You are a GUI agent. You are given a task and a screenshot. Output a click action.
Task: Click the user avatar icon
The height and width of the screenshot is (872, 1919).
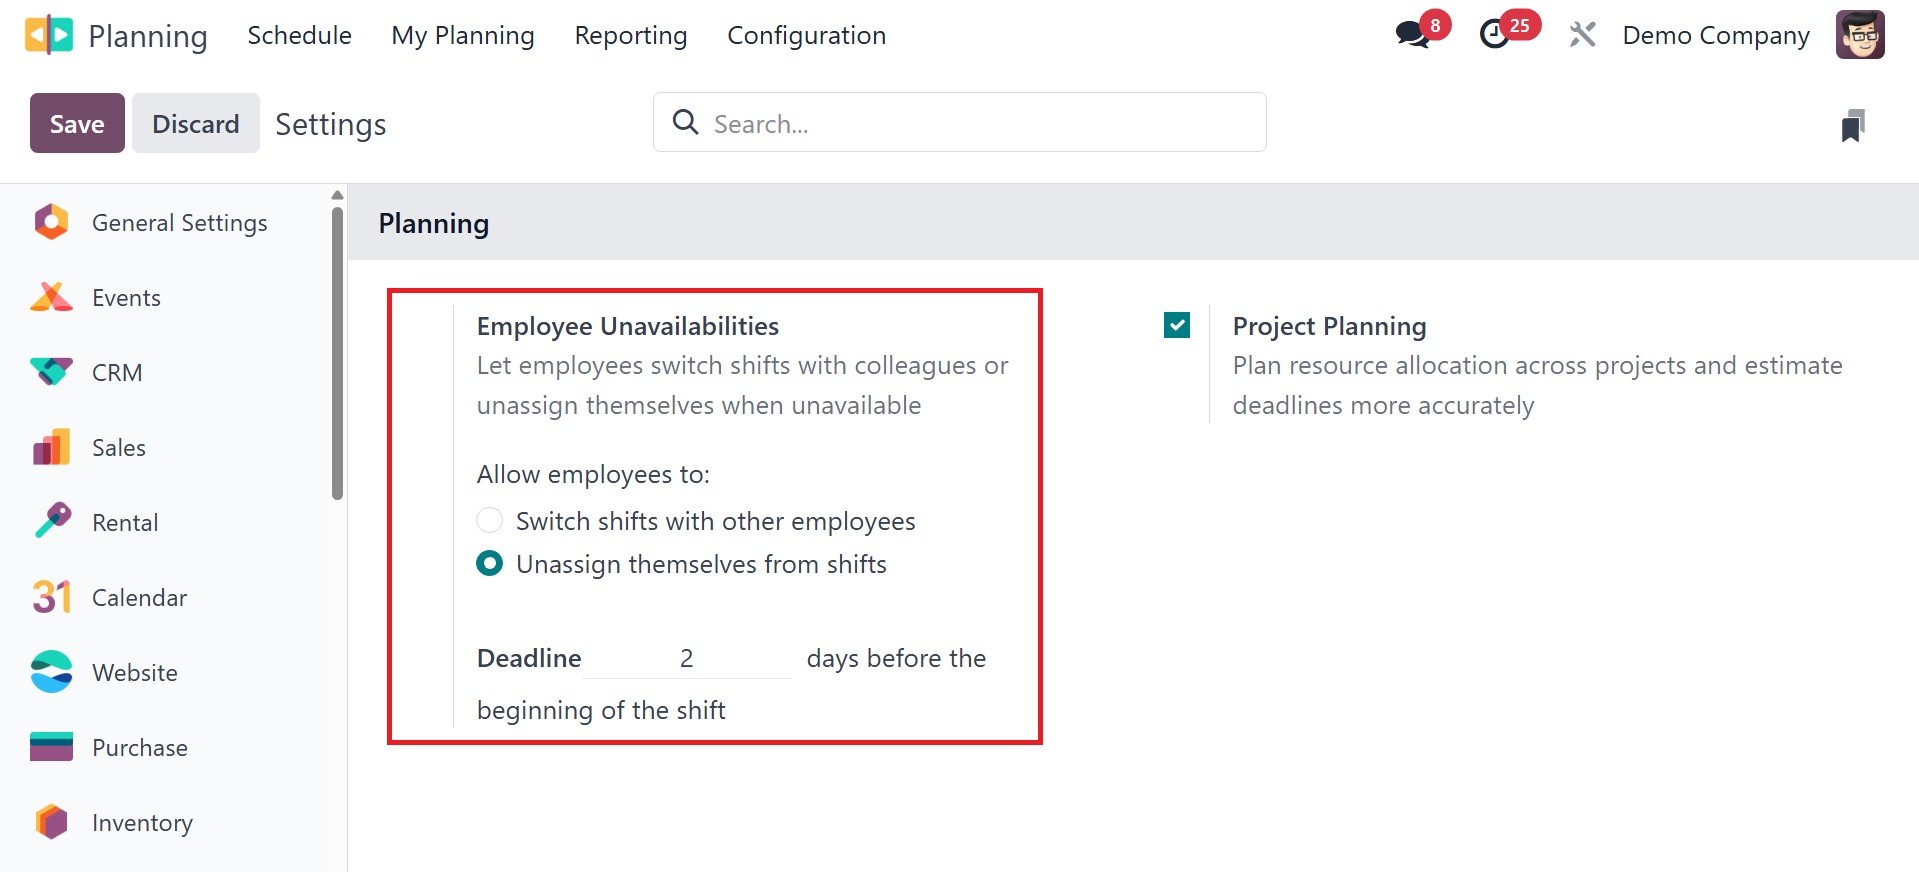tap(1859, 35)
